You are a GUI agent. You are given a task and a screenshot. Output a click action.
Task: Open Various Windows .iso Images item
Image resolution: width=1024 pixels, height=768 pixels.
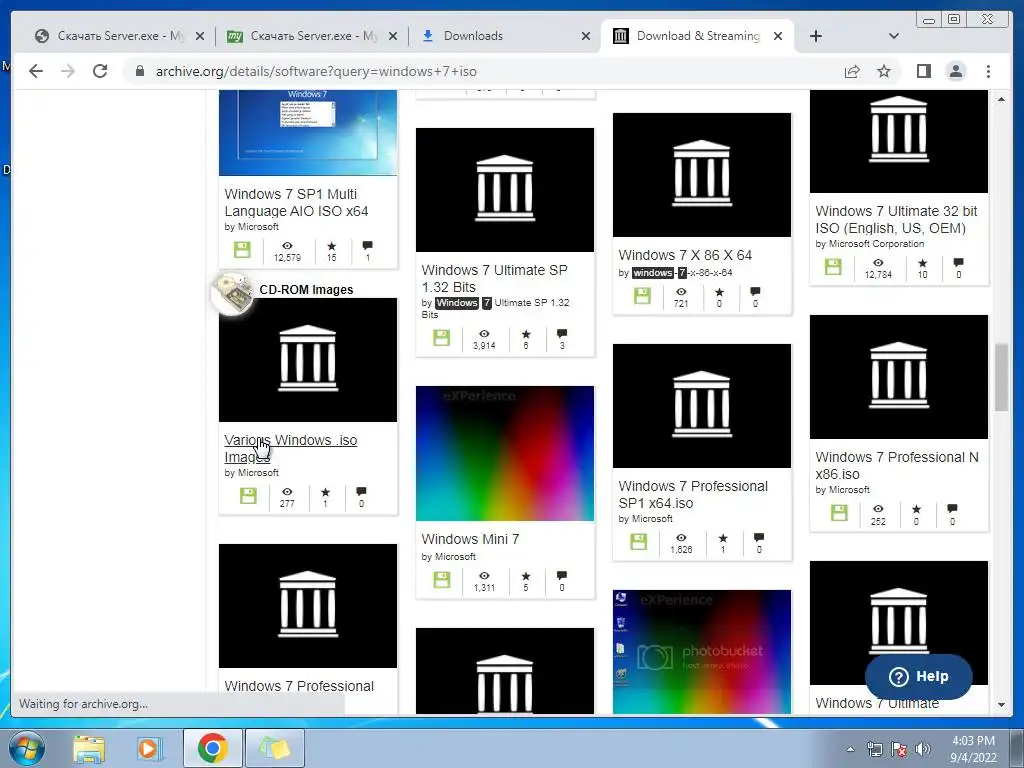291,449
